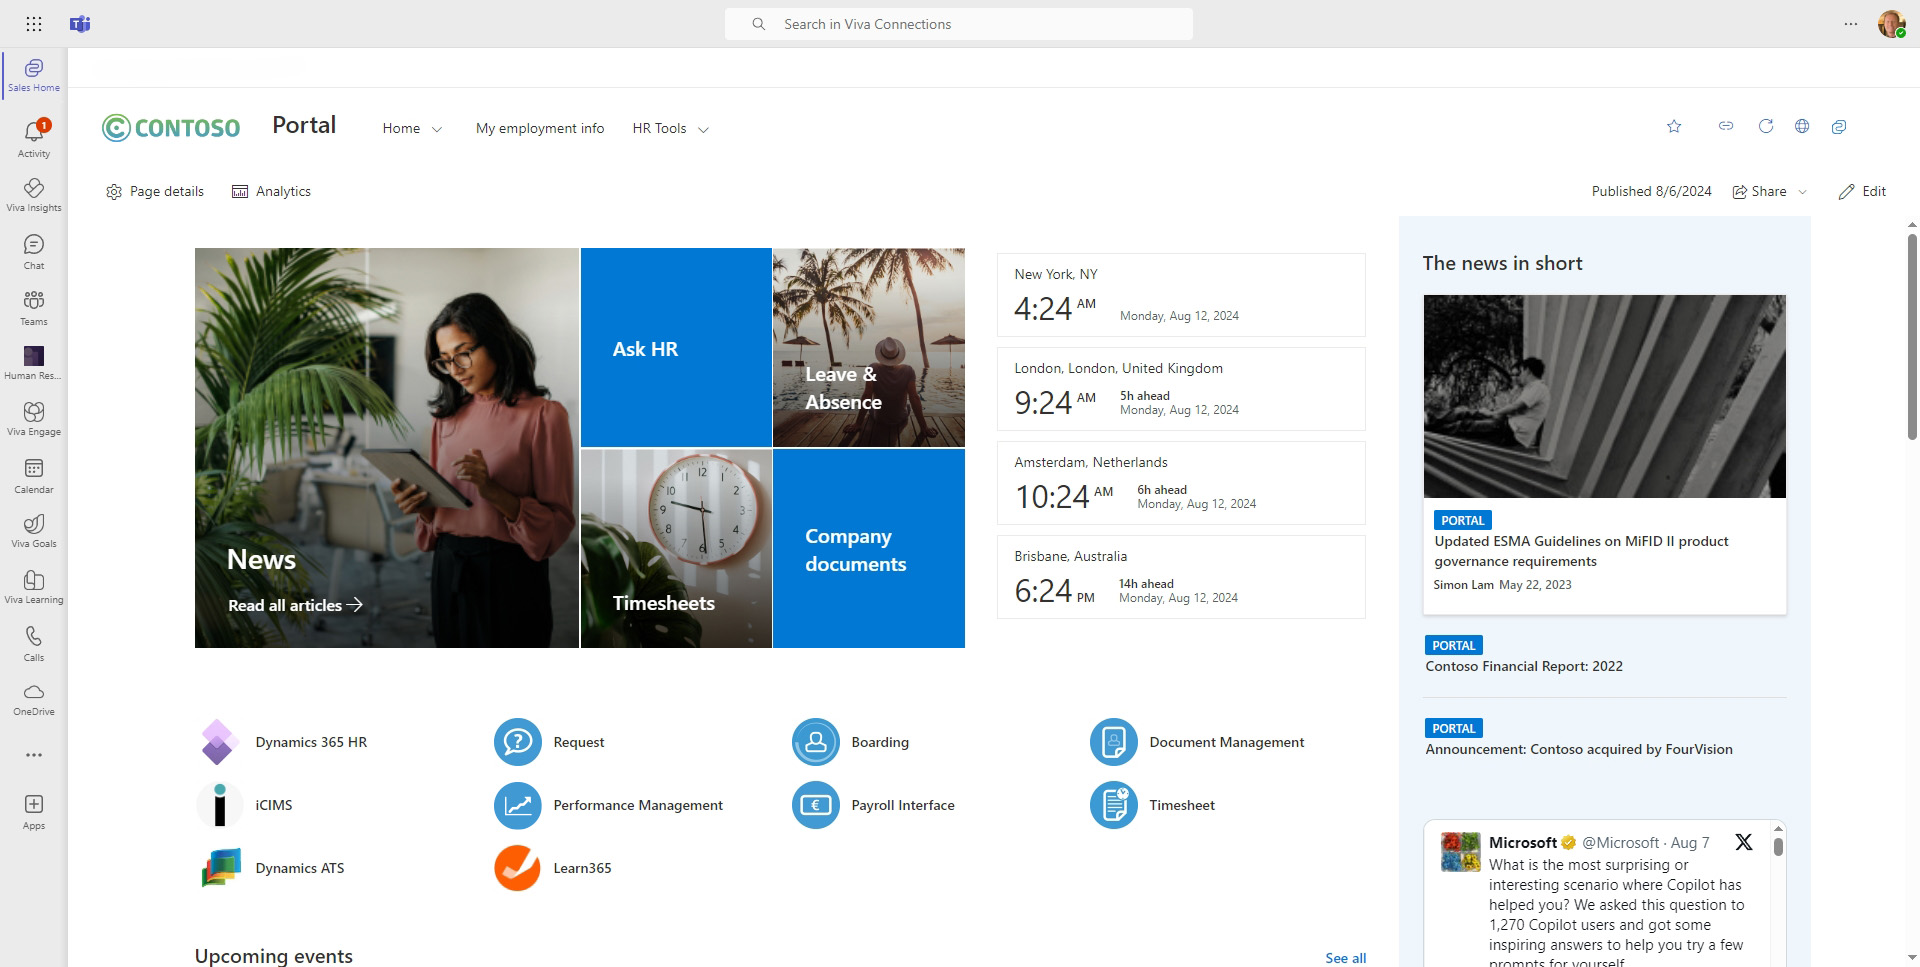The height and width of the screenshot is (967, 1920).
Task: Open Settings and more ellipsis top right
Action: pyautogui.click(x=1851, y=24)
